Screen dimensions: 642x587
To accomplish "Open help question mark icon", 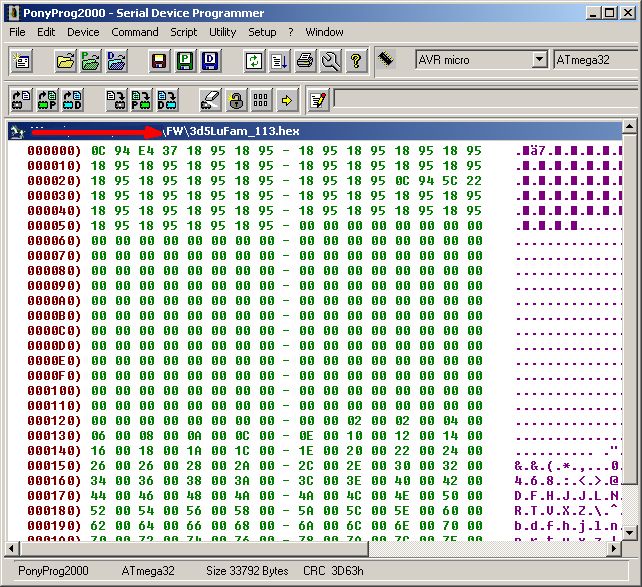I will click(356, 61).
